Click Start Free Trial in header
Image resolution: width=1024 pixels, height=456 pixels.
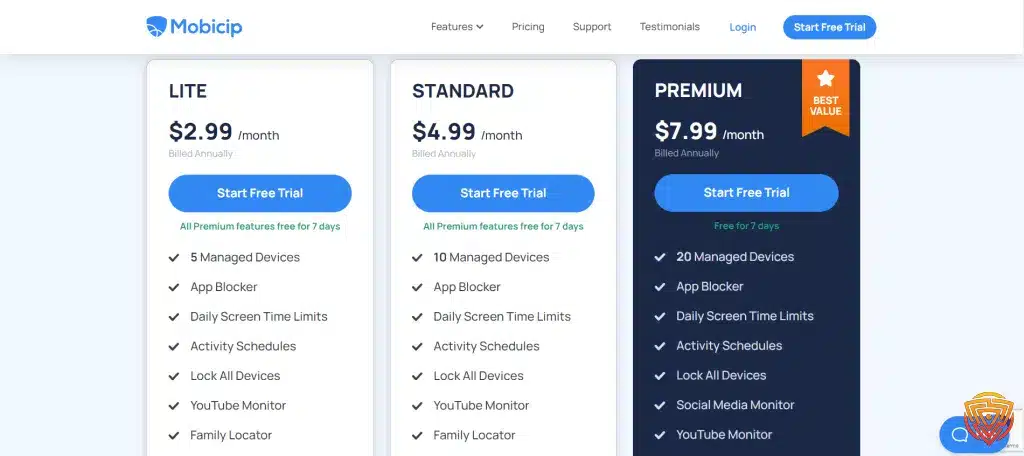click(x=829, y=27)
